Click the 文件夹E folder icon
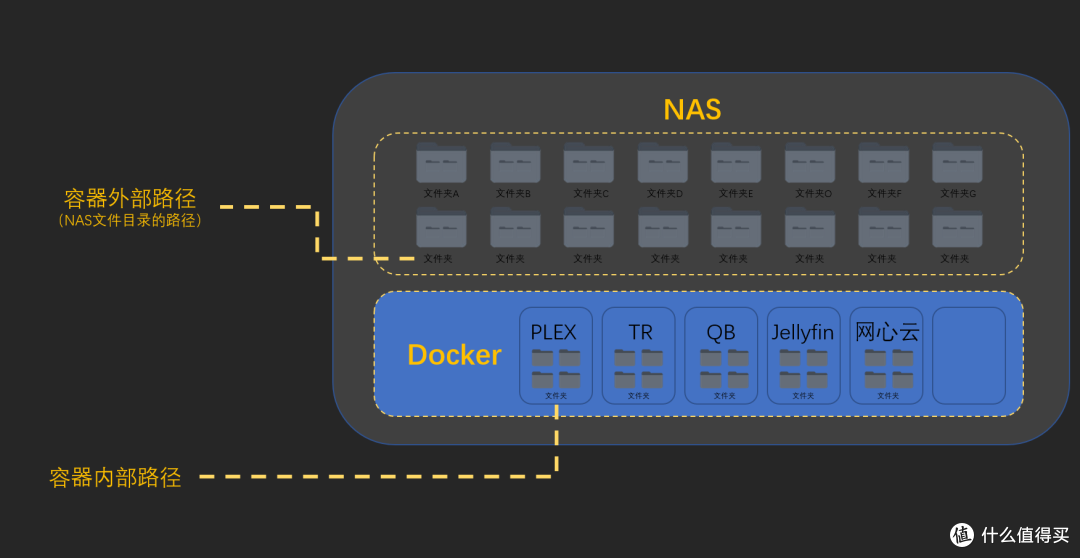This screenshot has height=558, width=1080. point(736,163)
